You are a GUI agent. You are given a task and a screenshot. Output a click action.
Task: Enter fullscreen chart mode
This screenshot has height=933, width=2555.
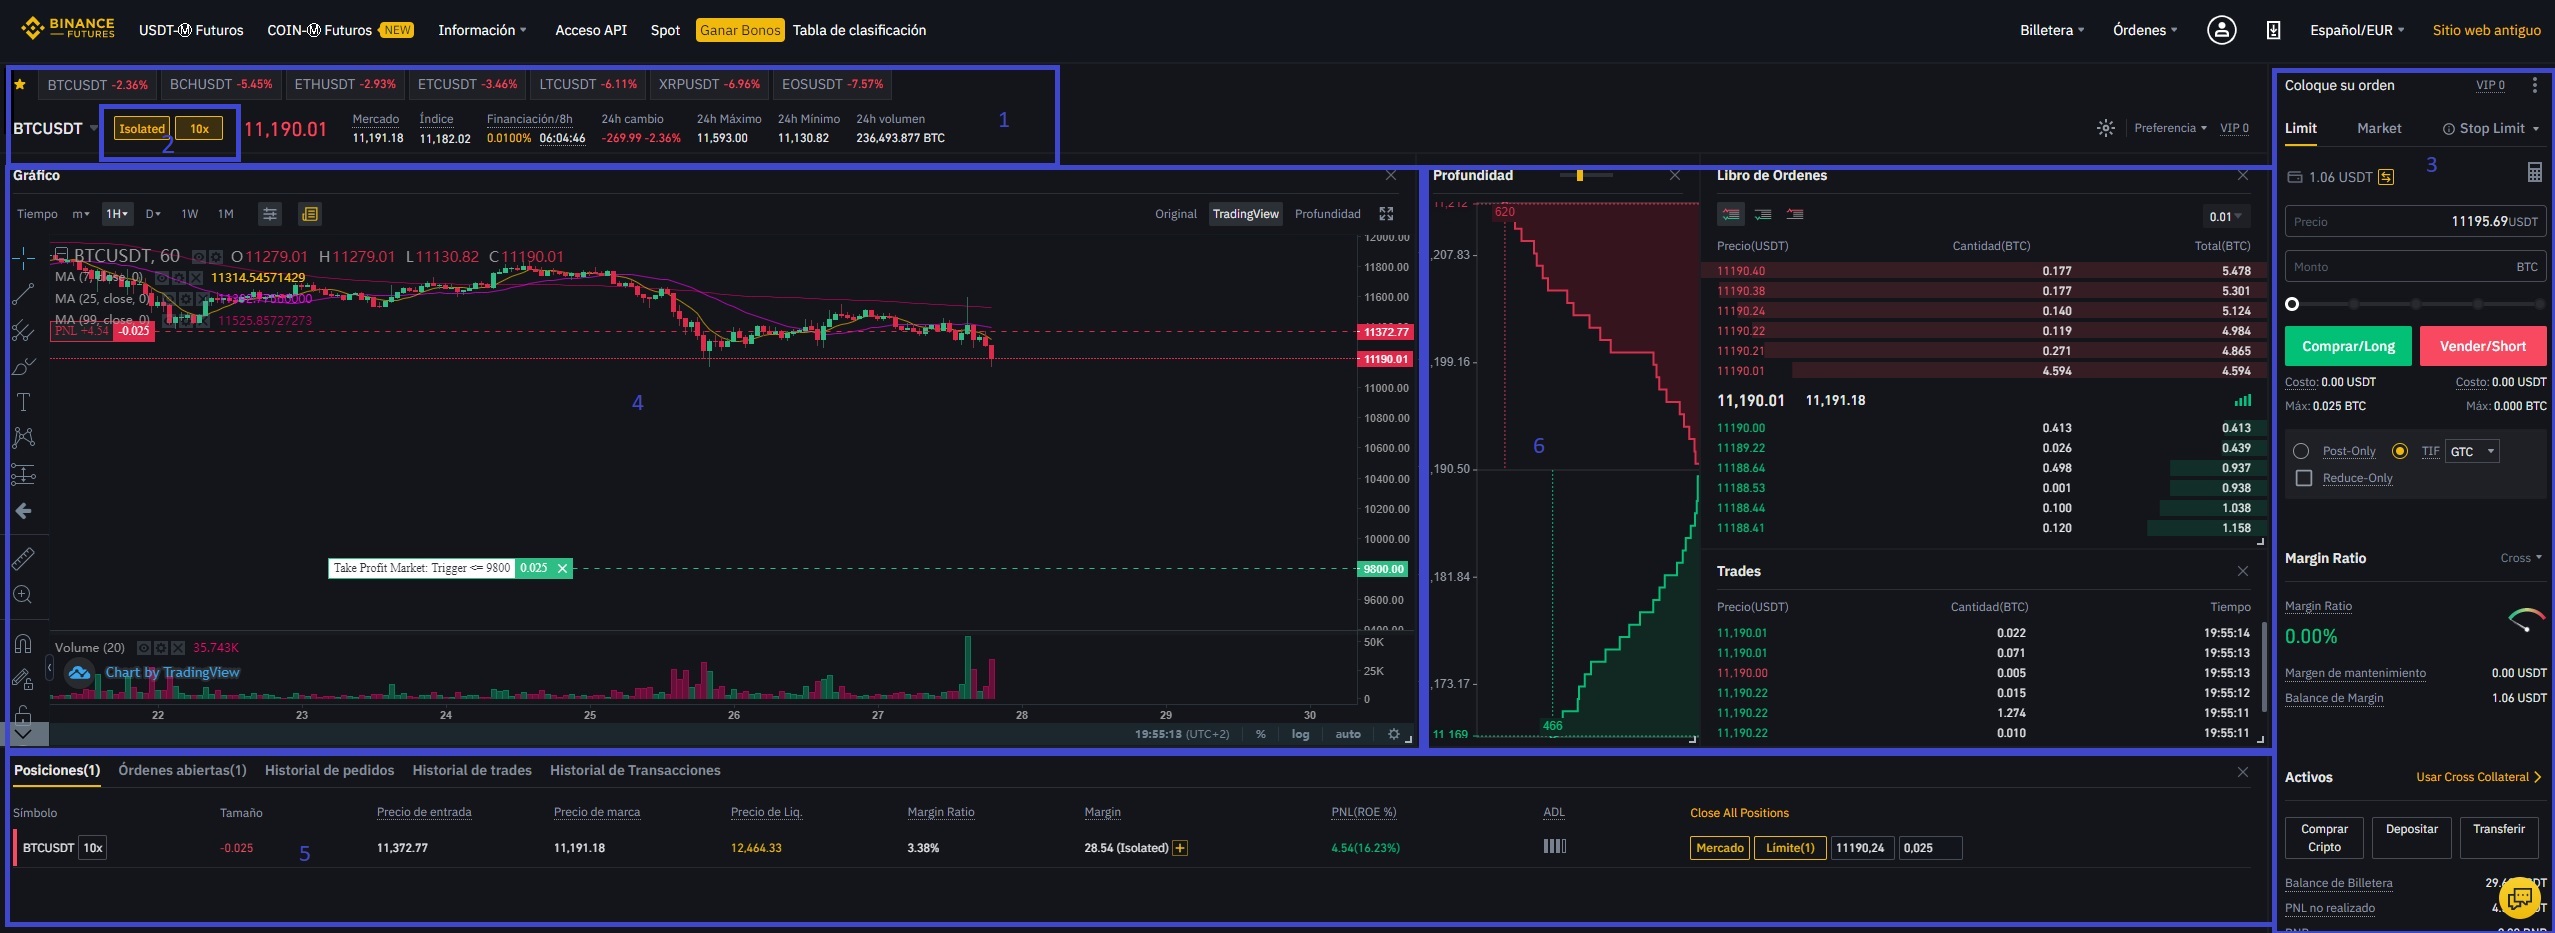click(x=1386, y=214)
